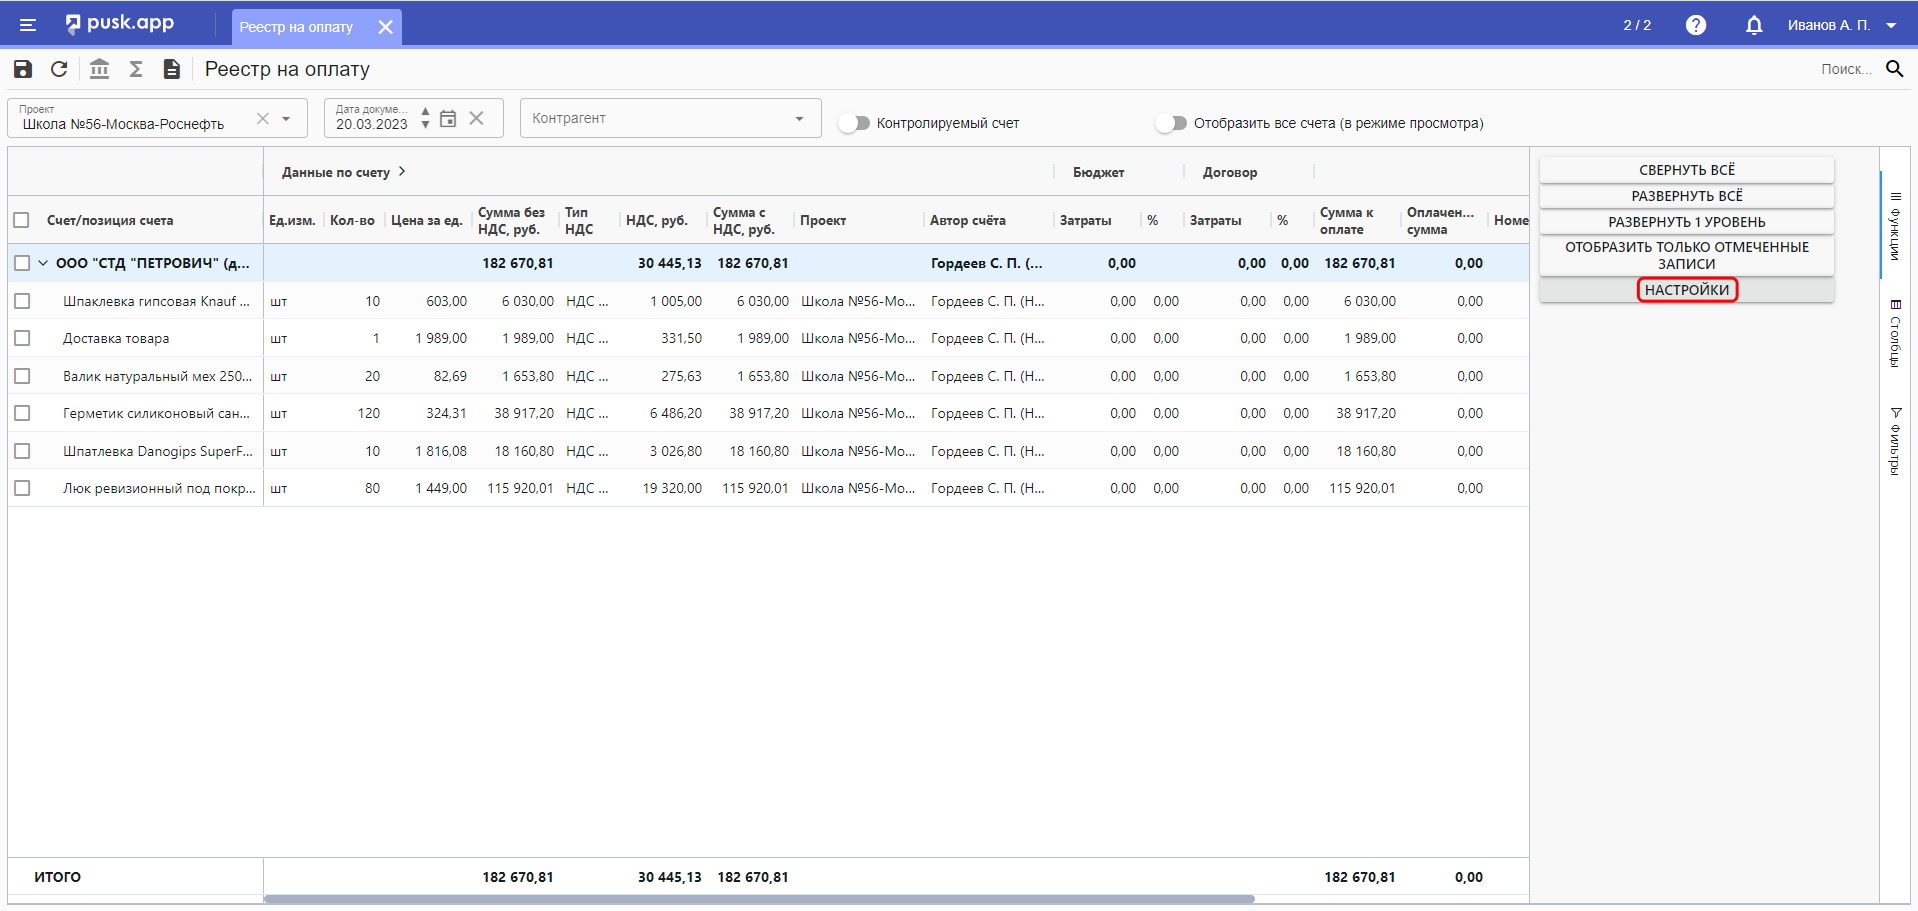The image size is (1918, 911).
Task: Open the calendar date picker icon
Action: pyautogui.click(x=448, y=119)
